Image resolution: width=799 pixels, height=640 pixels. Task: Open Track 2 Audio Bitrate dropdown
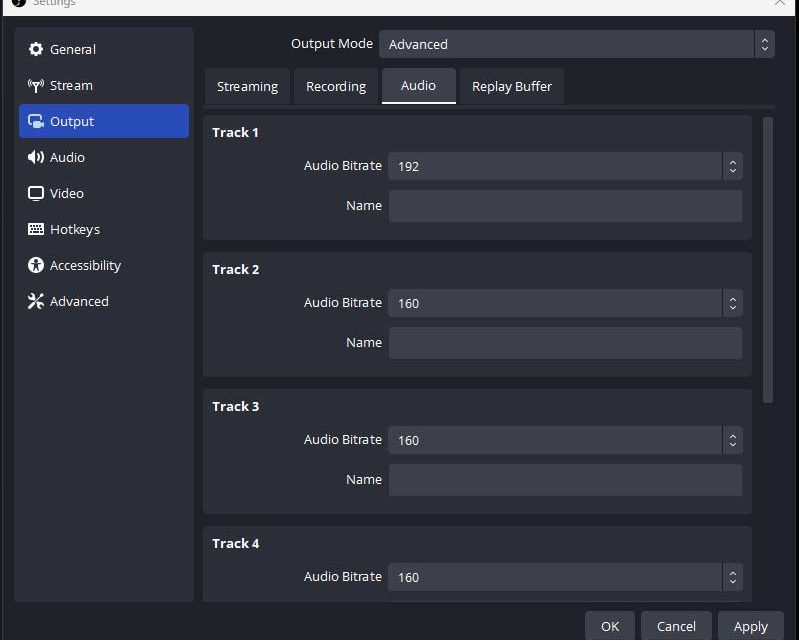(x=565, y=303)
